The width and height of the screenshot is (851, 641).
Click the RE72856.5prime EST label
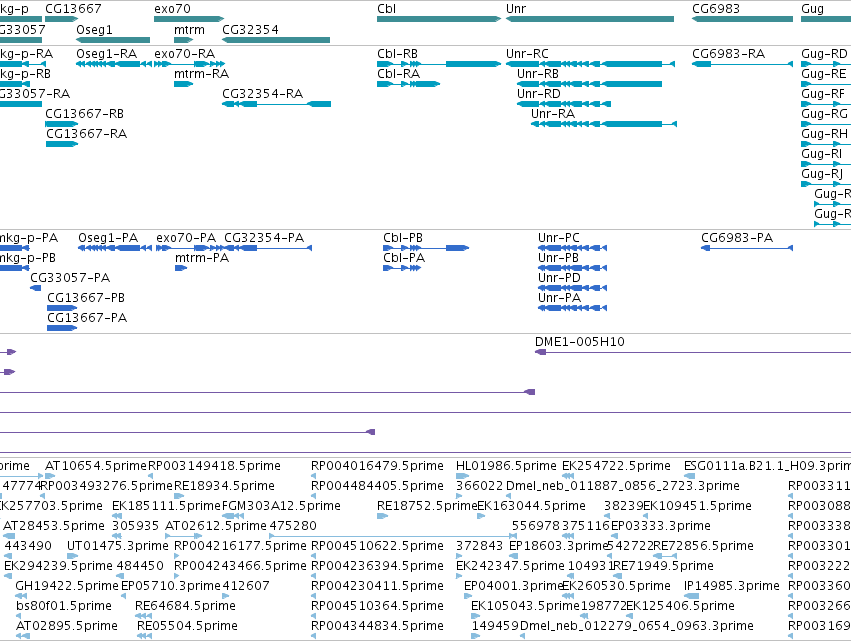(x=703, y=546)
